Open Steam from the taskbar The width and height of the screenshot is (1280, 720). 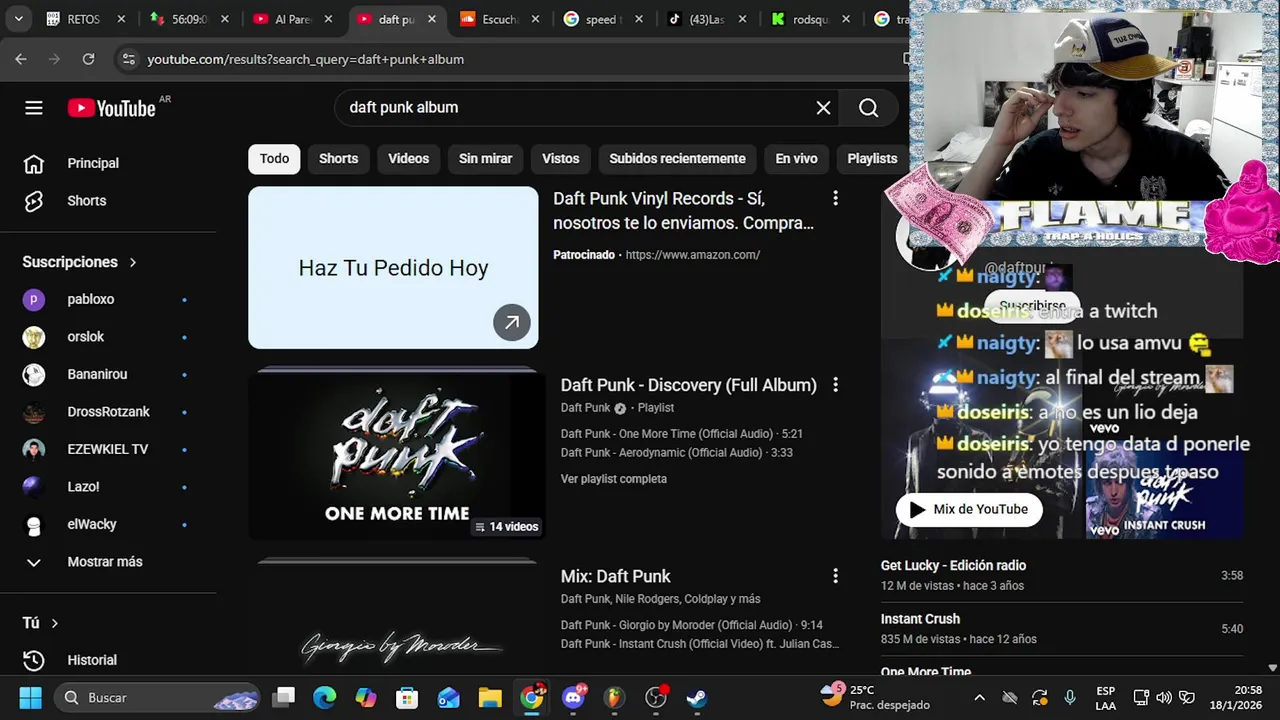pyautogui.click(x=696, y=697)
